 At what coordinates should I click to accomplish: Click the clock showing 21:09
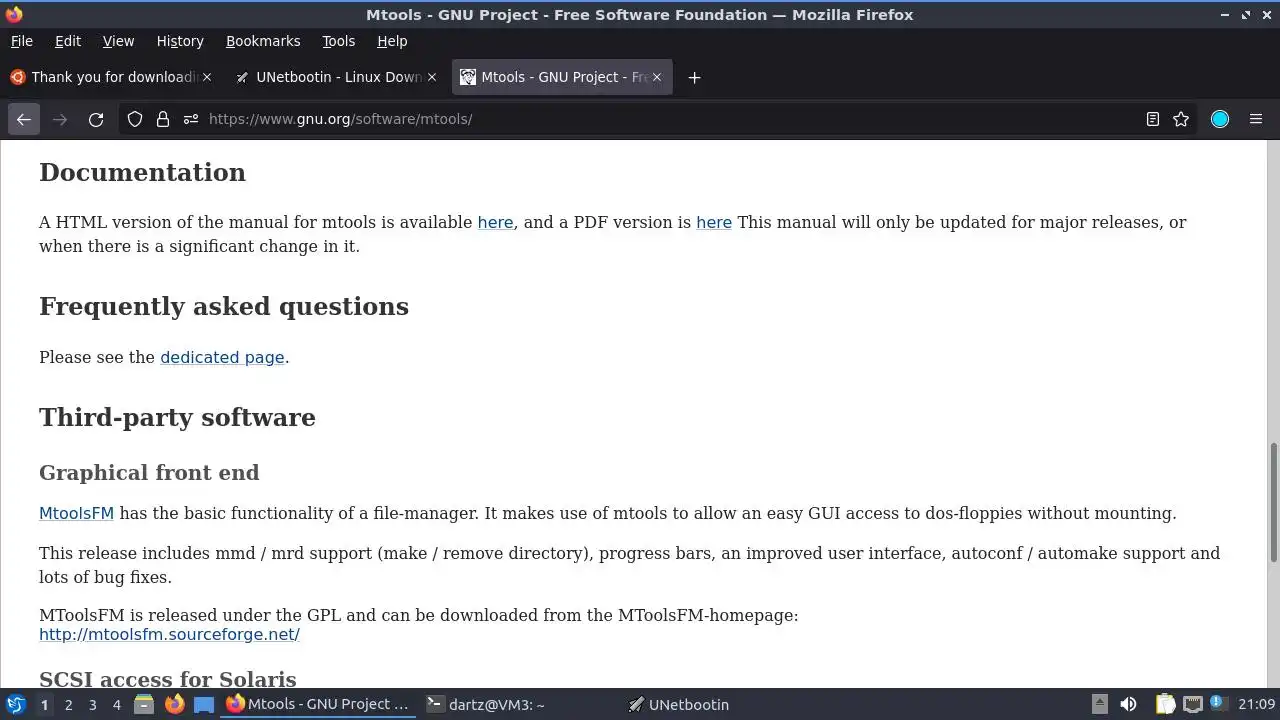1256,704
